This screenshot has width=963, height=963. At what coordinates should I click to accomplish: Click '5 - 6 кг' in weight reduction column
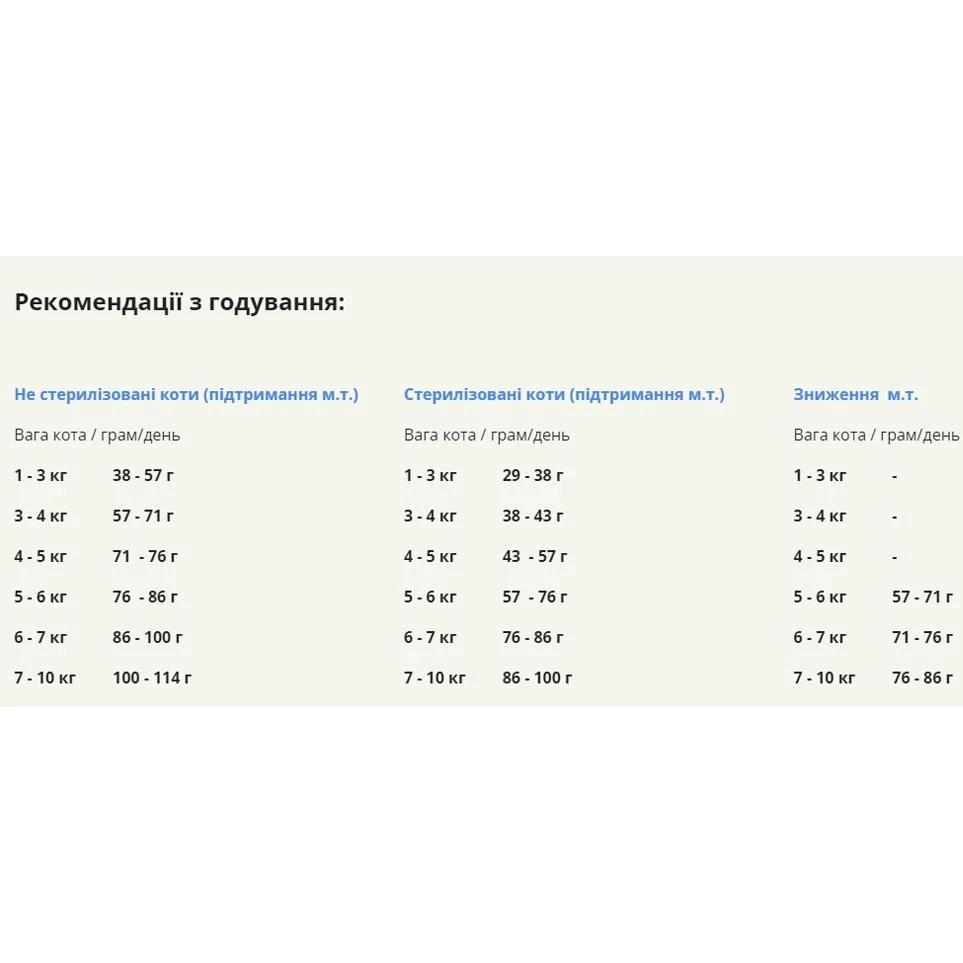(820, 597)
